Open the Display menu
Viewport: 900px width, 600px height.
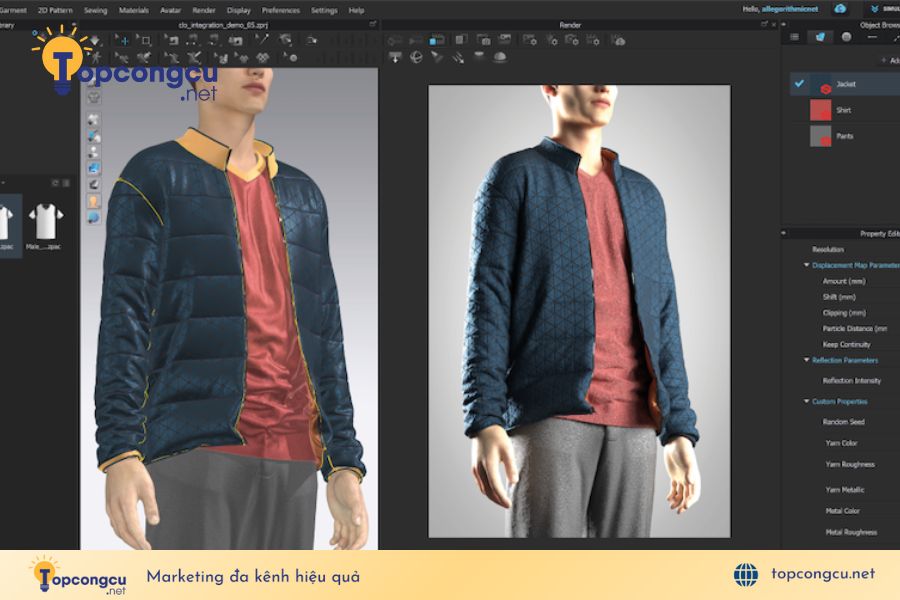pos(239,10)
